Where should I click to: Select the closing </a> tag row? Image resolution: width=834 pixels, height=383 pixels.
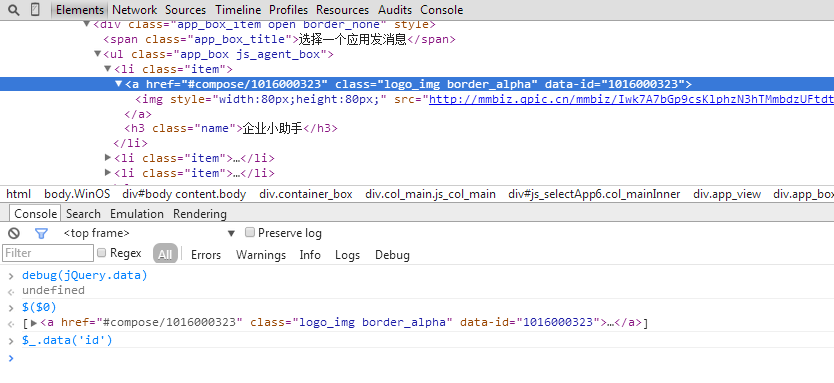click(x=138, y=114)
